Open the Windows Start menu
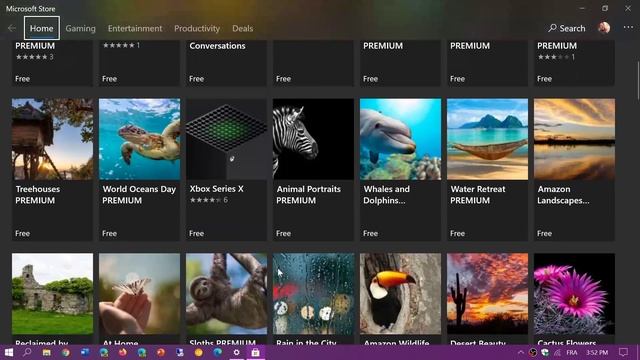The height and width of the screenshot is (360, 640). [x=9, y=352]
